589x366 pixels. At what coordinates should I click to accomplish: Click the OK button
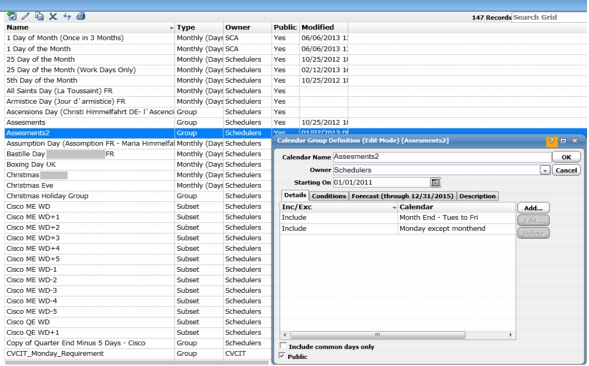566,157
